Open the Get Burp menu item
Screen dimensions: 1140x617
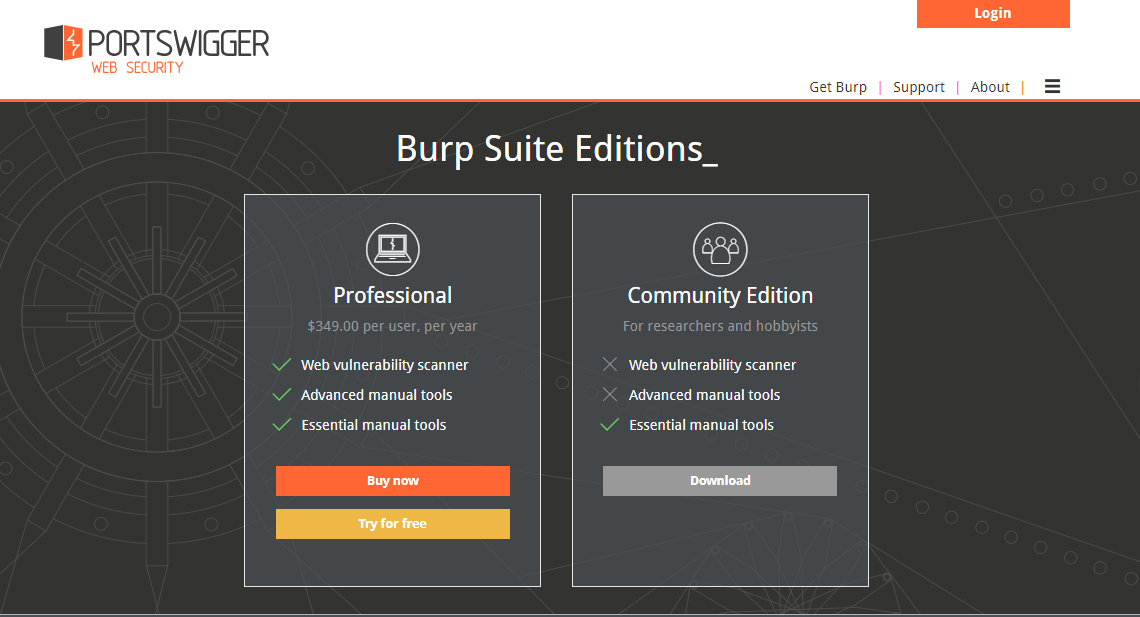click(x=838, y=87)
